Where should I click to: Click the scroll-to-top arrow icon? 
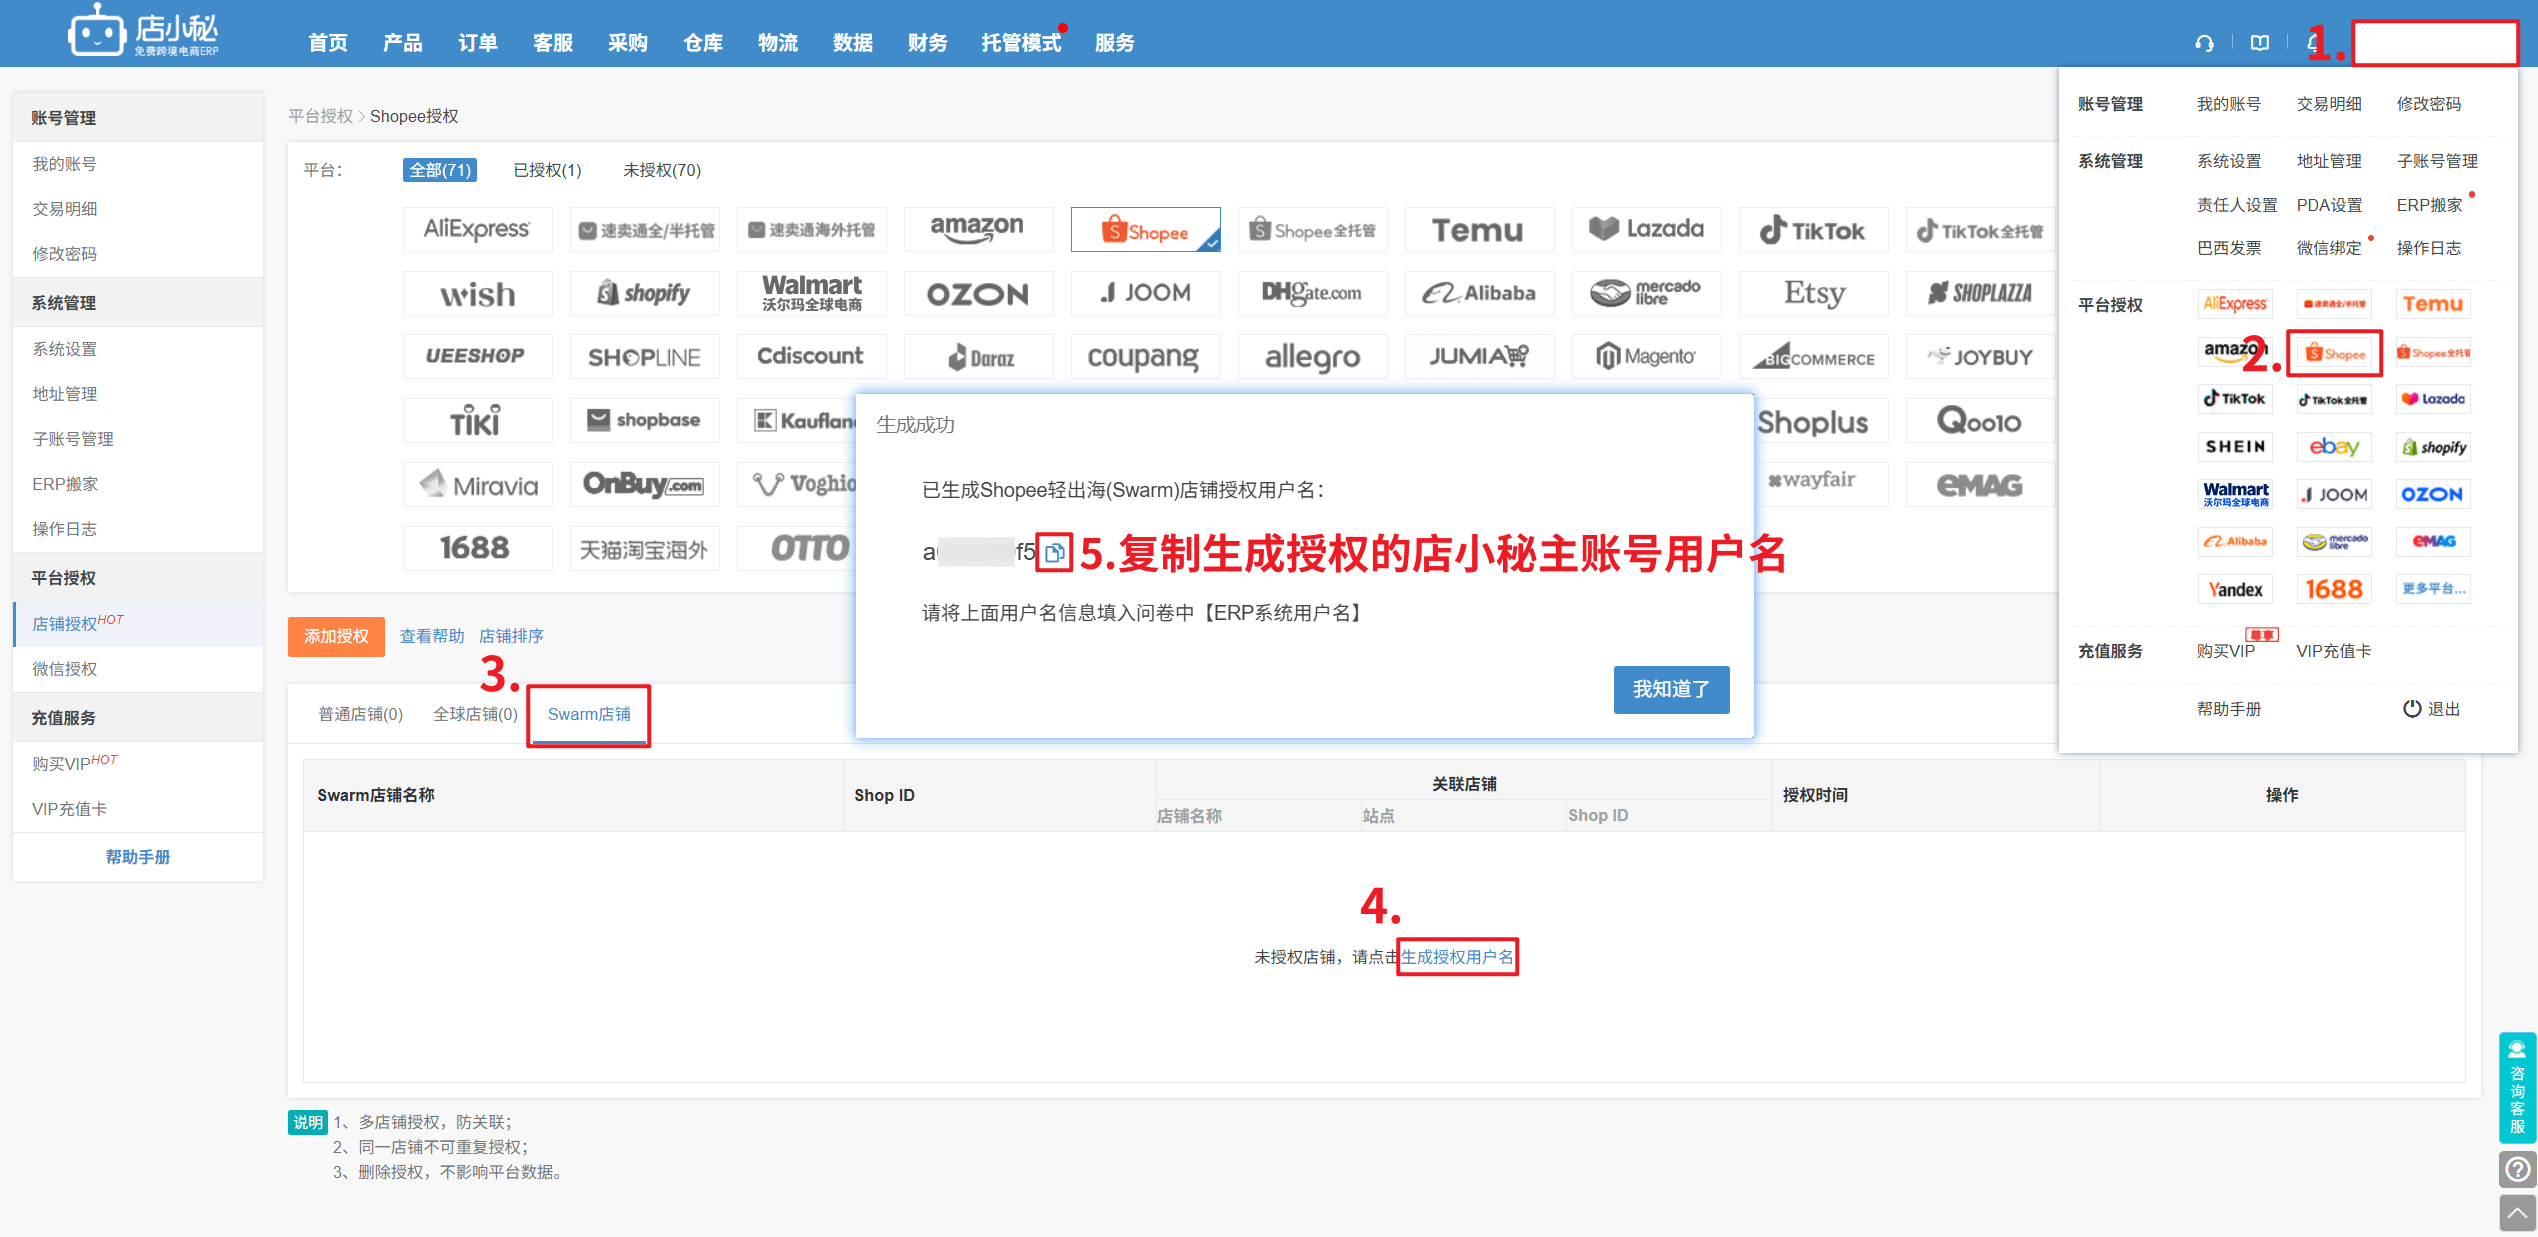2517,1213
